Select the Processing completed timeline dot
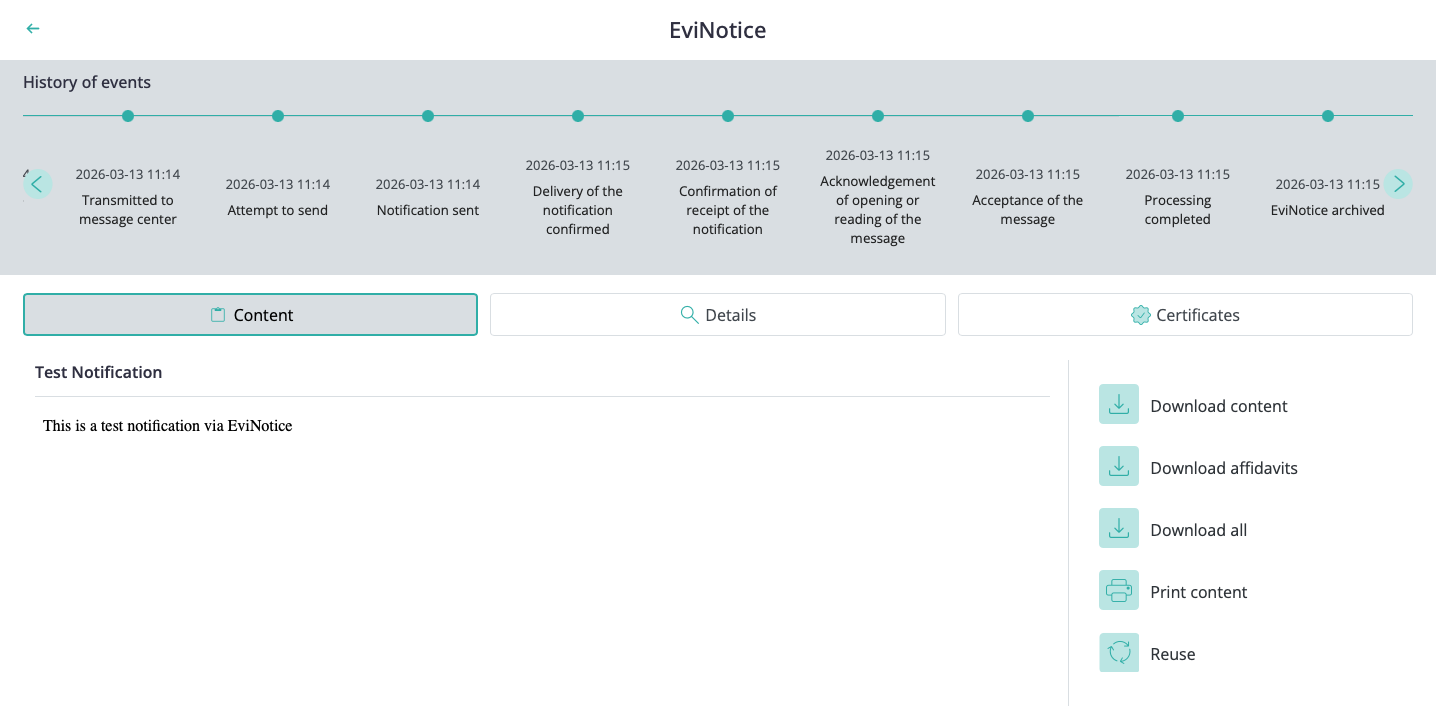1436x719 pixels. [x=1178, y=116]
